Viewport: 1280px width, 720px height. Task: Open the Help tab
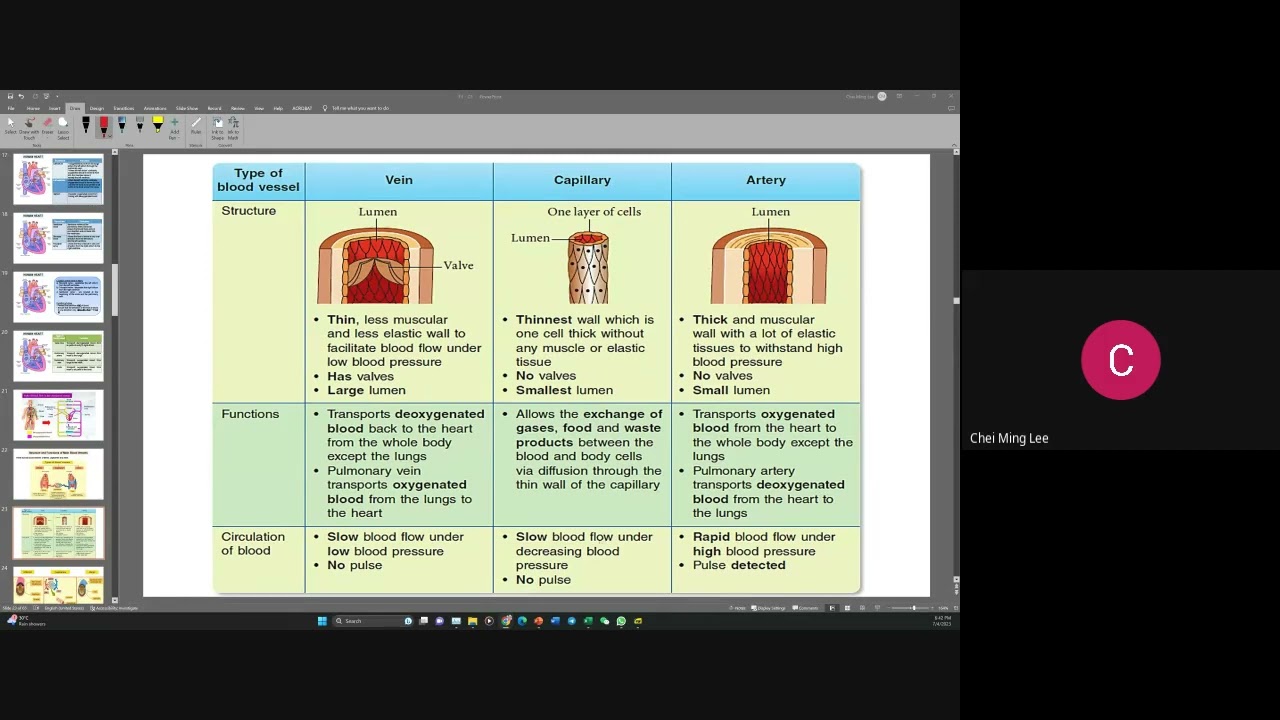(278, 108)
